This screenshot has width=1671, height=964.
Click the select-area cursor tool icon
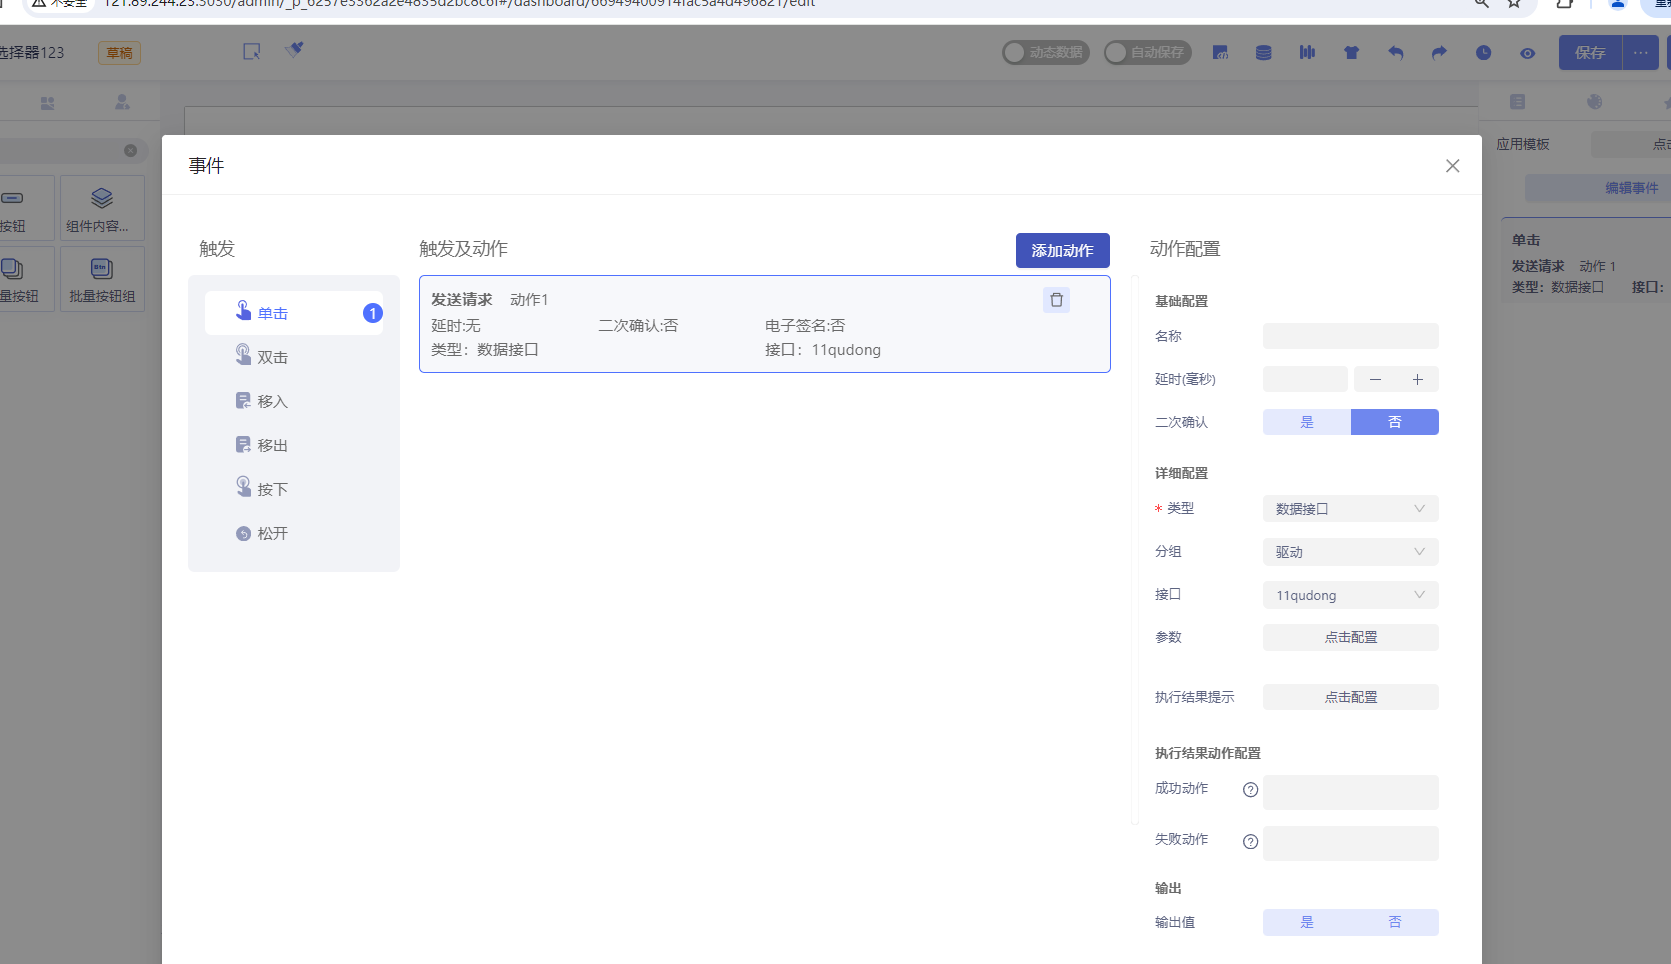point(252,51)
